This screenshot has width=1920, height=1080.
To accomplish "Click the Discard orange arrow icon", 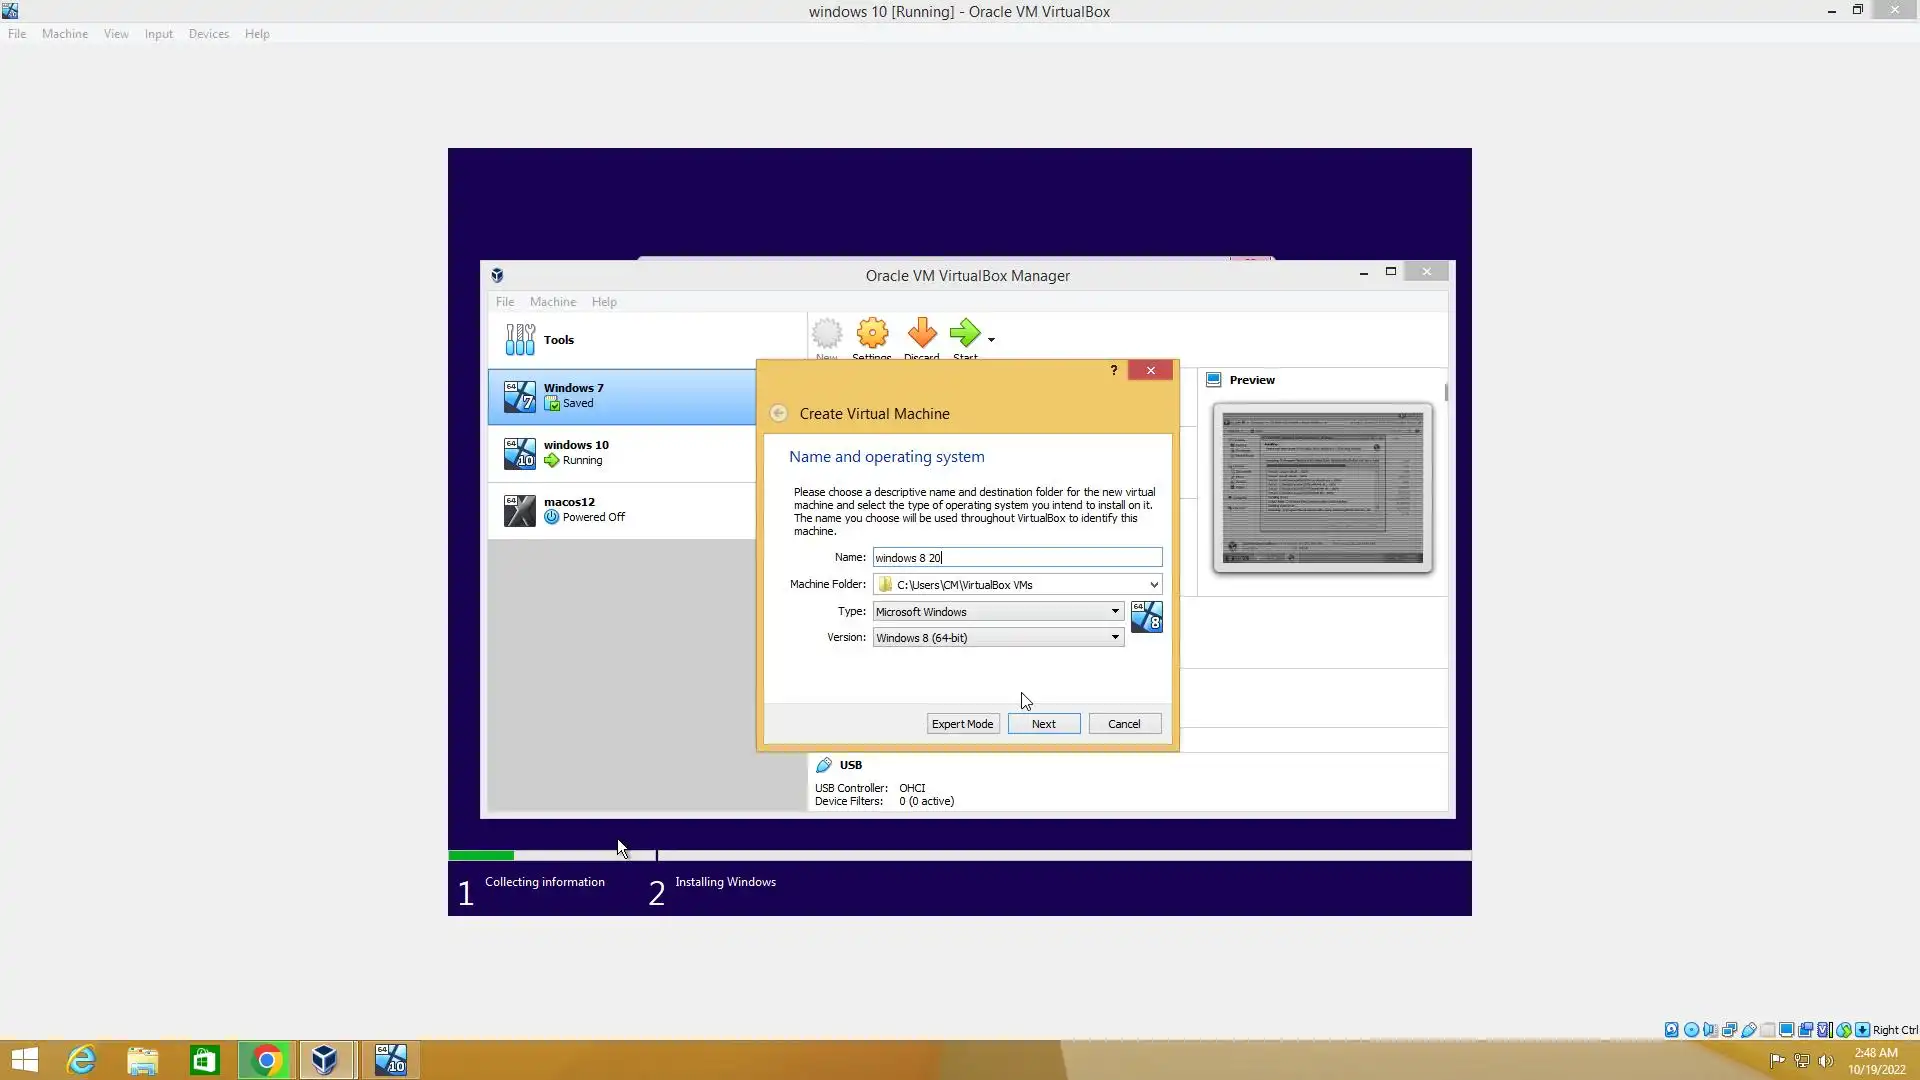I will pos(921,334).
